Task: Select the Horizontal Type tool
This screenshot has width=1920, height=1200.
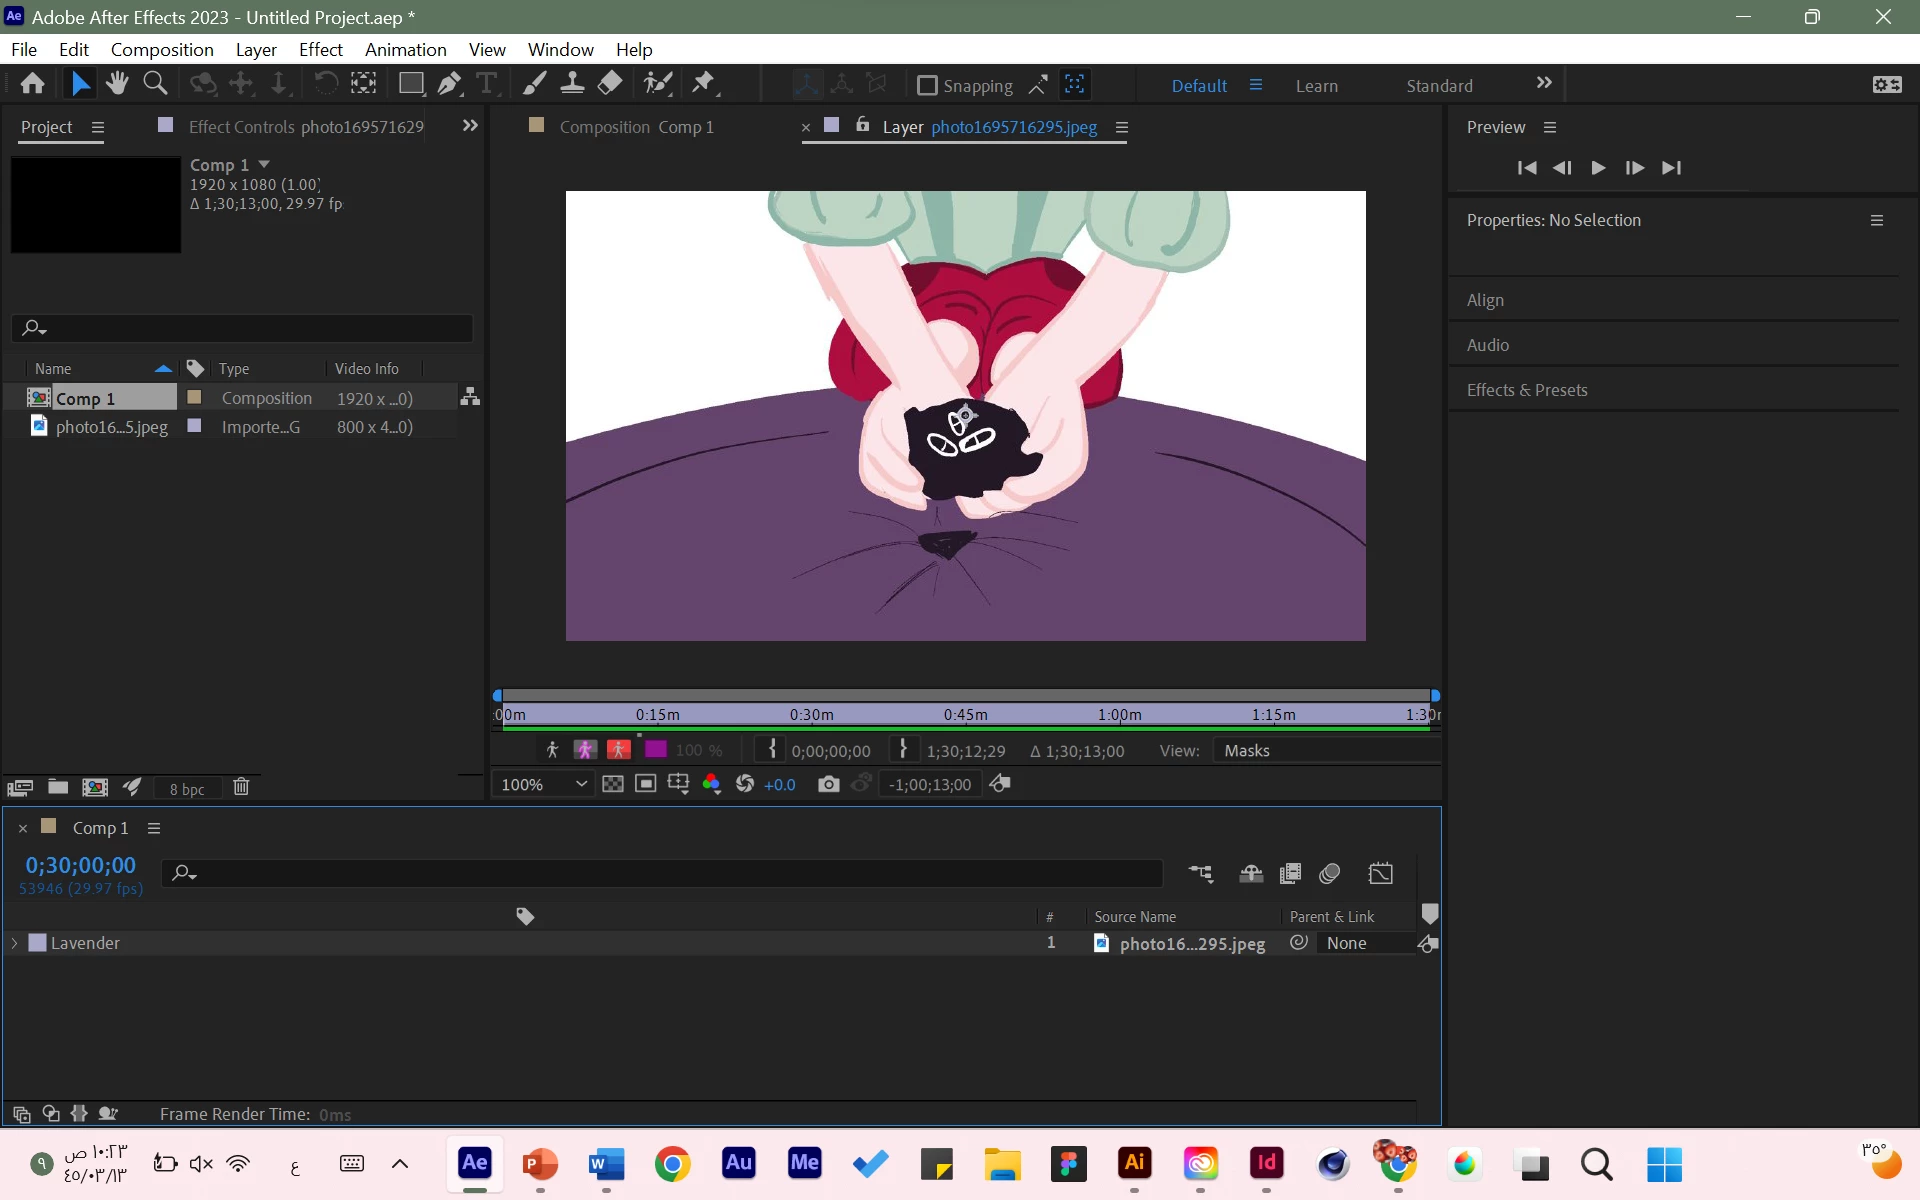Action: (487, 84)
